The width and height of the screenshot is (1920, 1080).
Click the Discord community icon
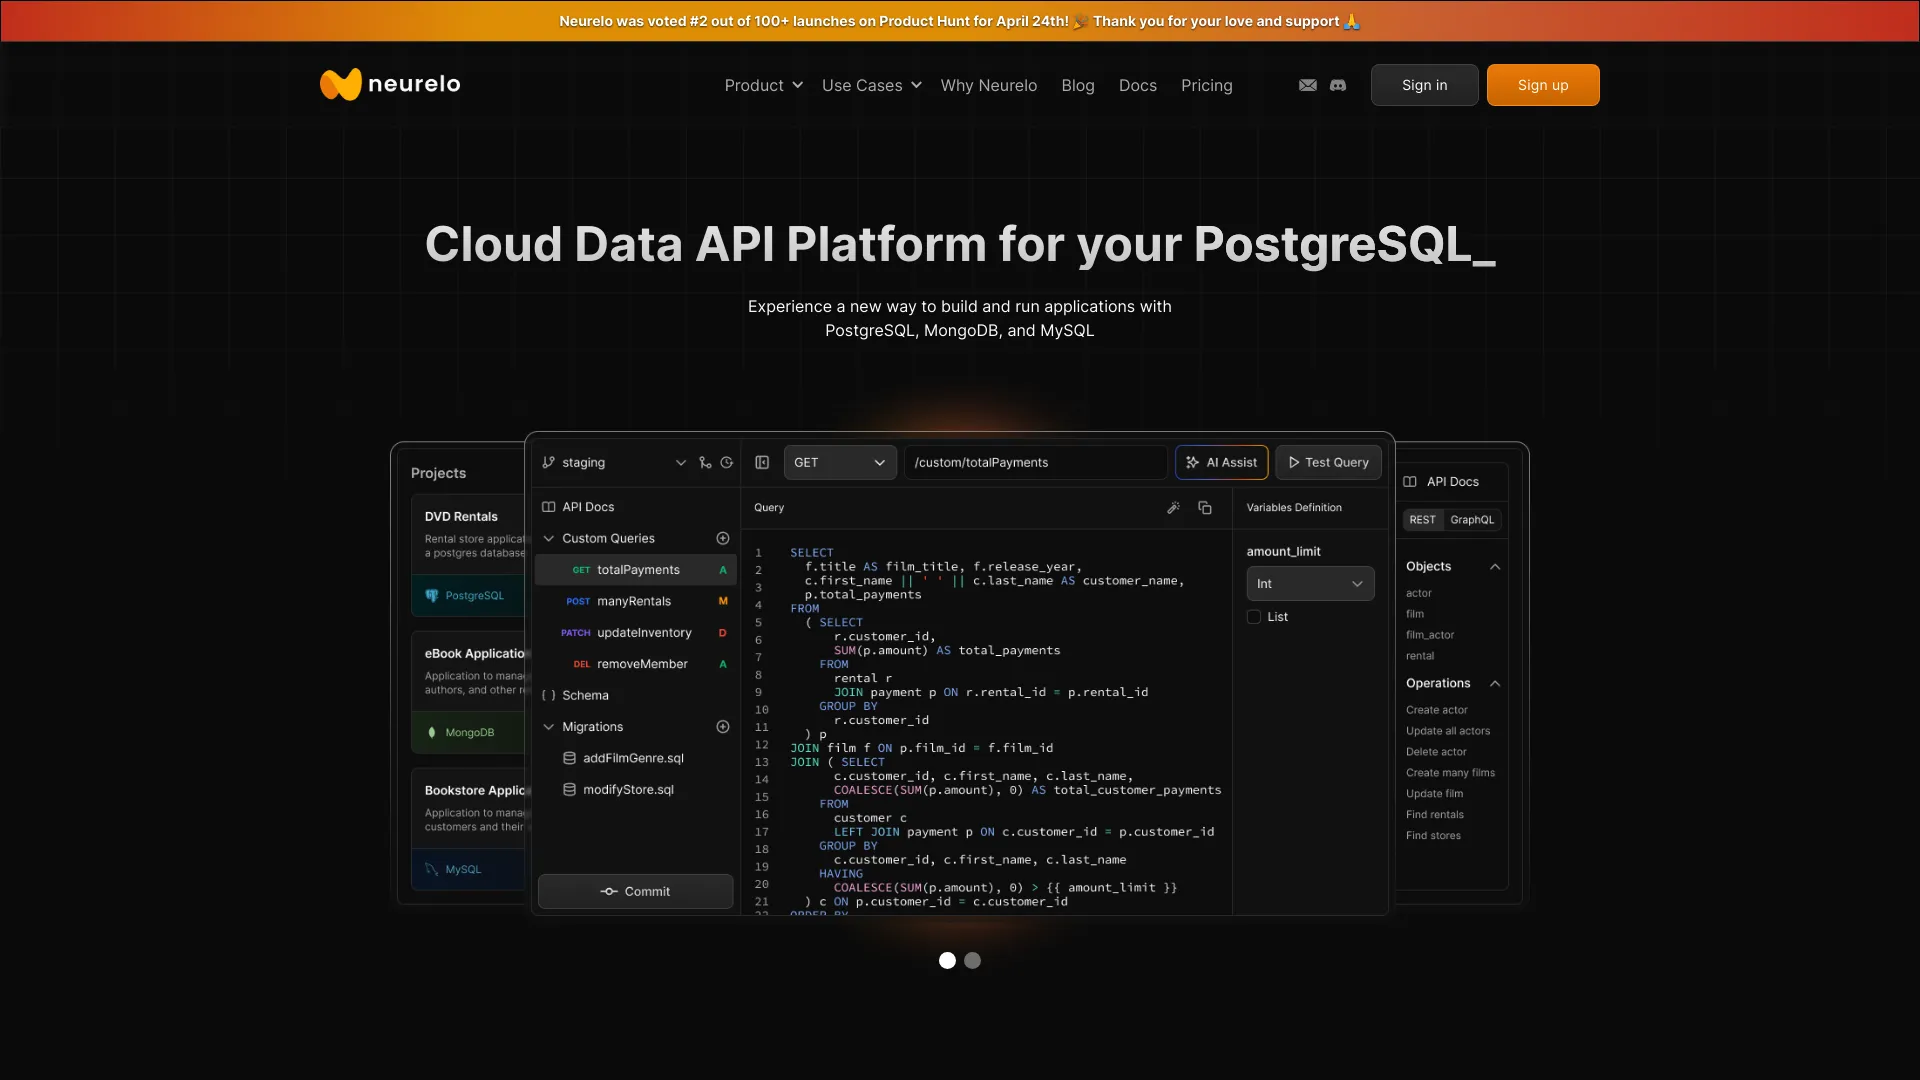[x=1338, y=83]
